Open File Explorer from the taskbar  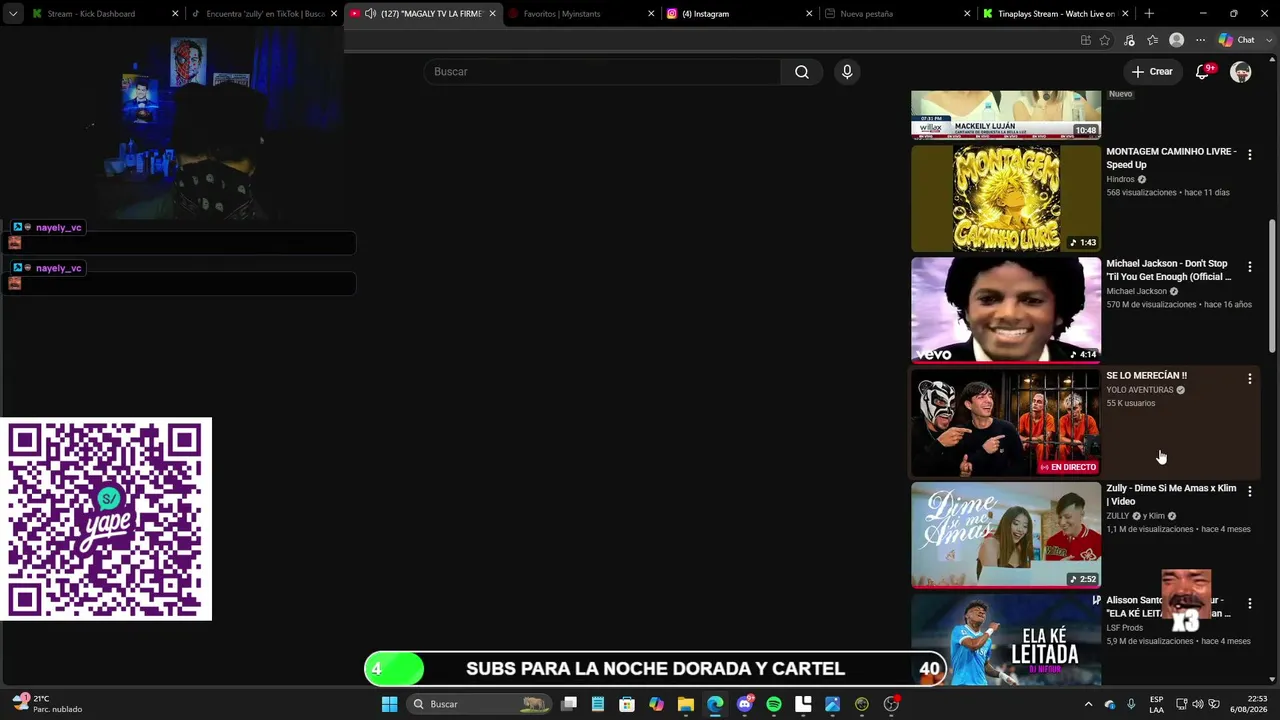[x=686, y=704]
